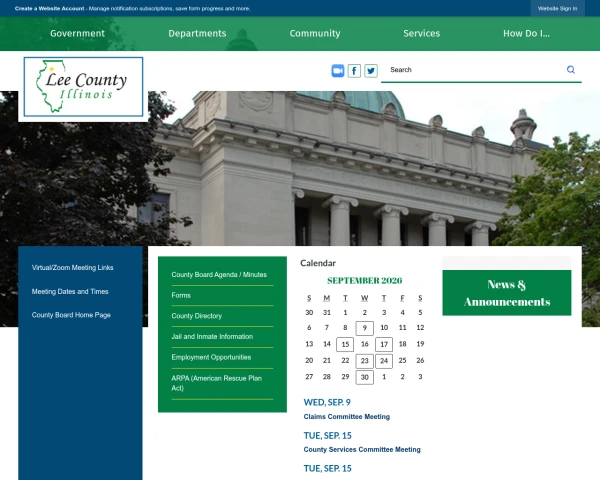Screen dimensions: 600x480
Task: Open Virtual/Zoom Meeting Links
Action: click(x=72, y=268)
